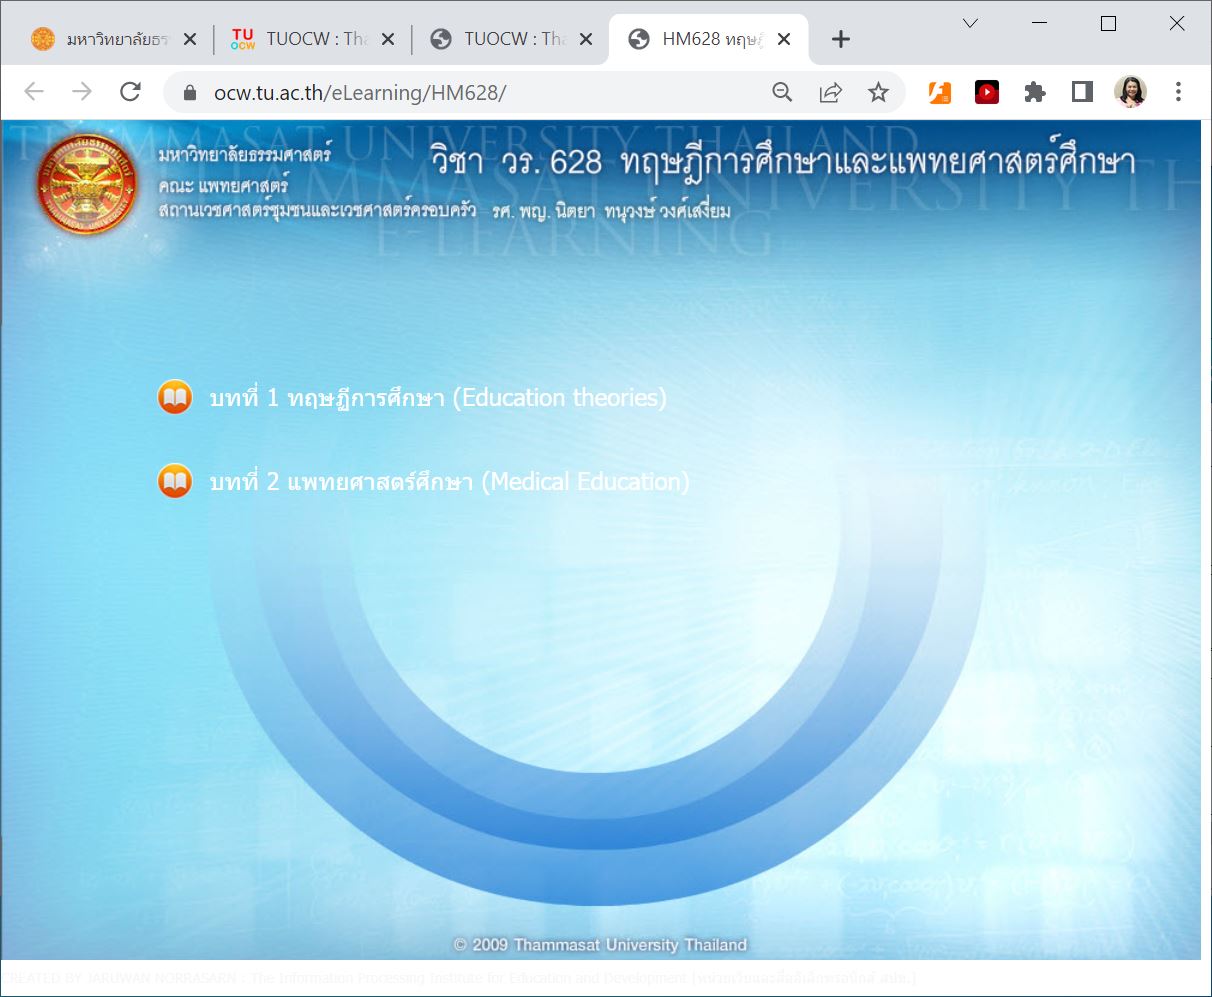Screen dimensions: 1212x997
Task: Open the Chrome three-dot menu
Action: pos(1178,92)
